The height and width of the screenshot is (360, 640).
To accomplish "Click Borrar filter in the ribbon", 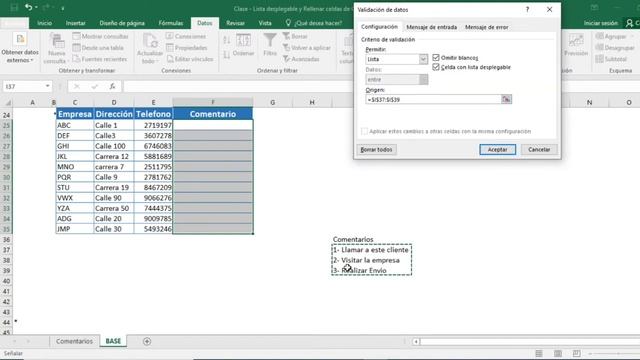I will tap(295, 36).
